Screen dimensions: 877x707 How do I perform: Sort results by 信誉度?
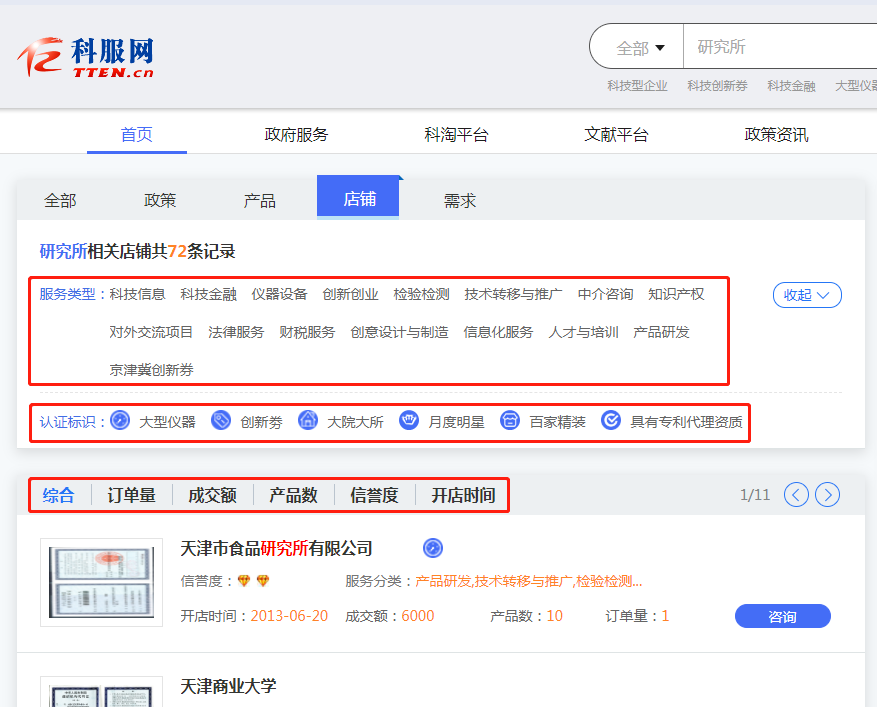(374, 495)
